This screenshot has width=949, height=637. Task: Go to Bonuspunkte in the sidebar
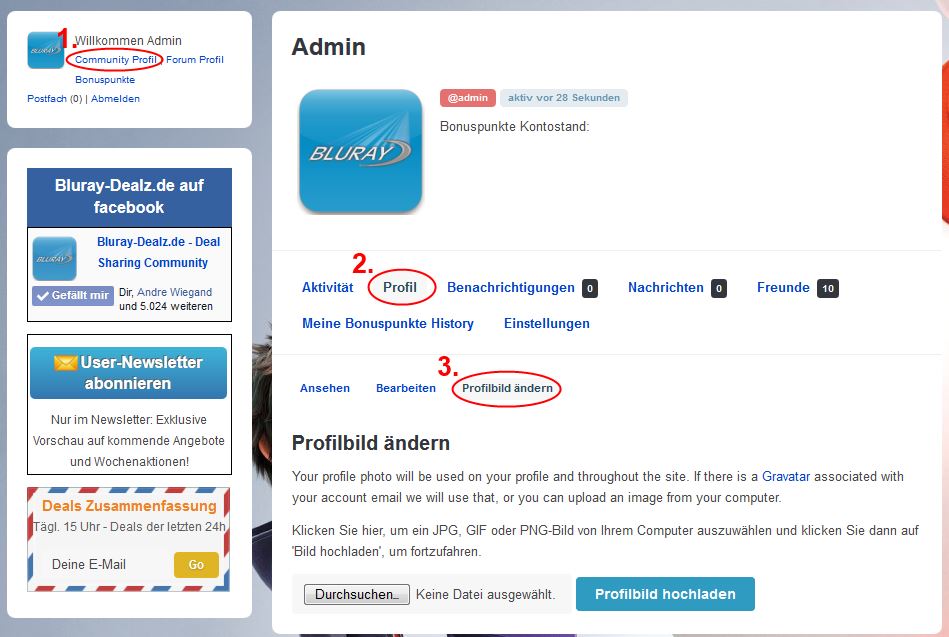[105, 79]
